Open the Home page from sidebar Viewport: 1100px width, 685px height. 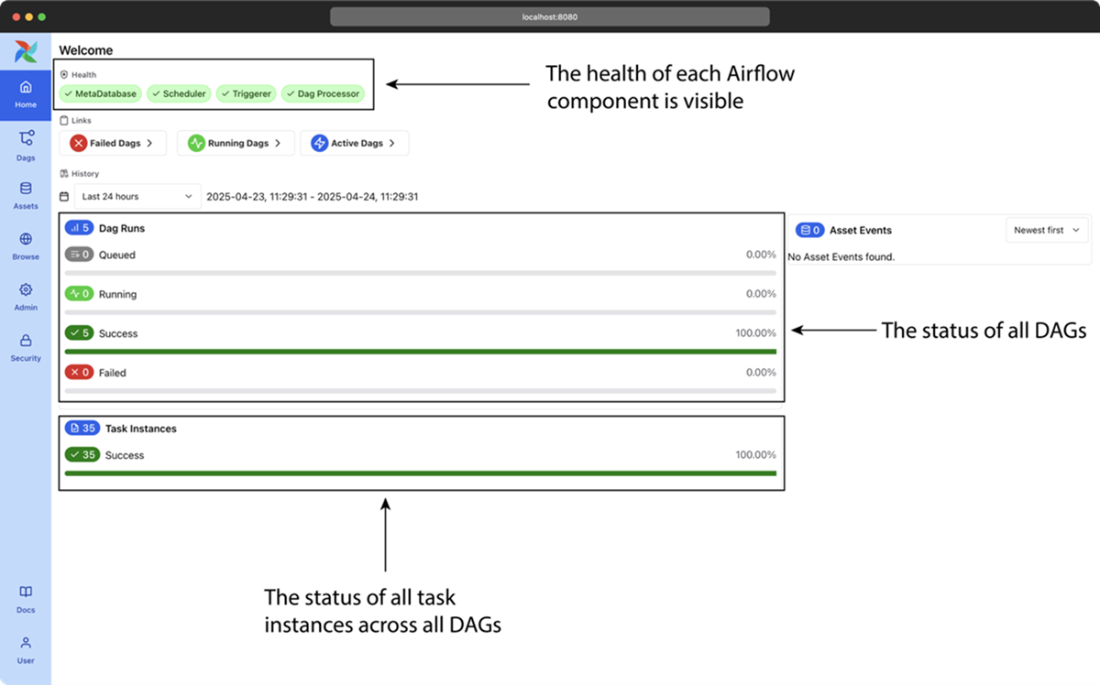coord(26,93)
